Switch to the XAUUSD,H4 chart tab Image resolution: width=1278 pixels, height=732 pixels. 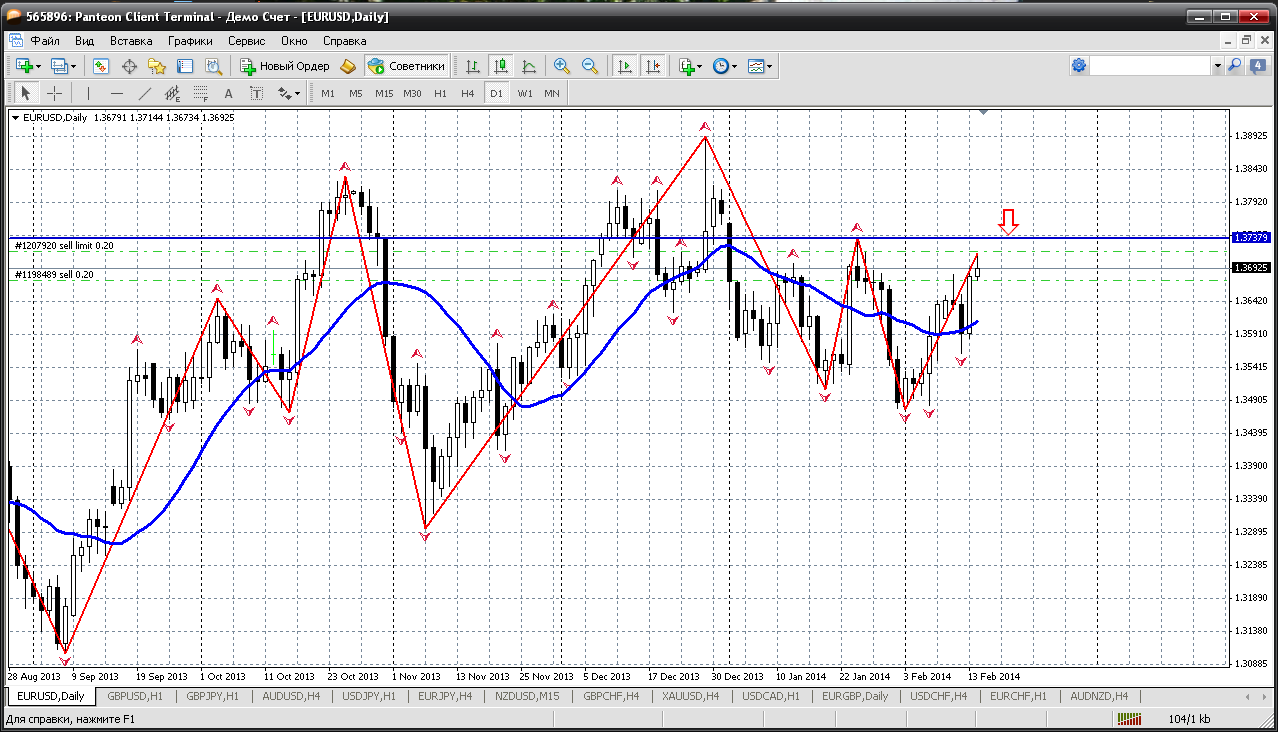click(x=692, y=696)
